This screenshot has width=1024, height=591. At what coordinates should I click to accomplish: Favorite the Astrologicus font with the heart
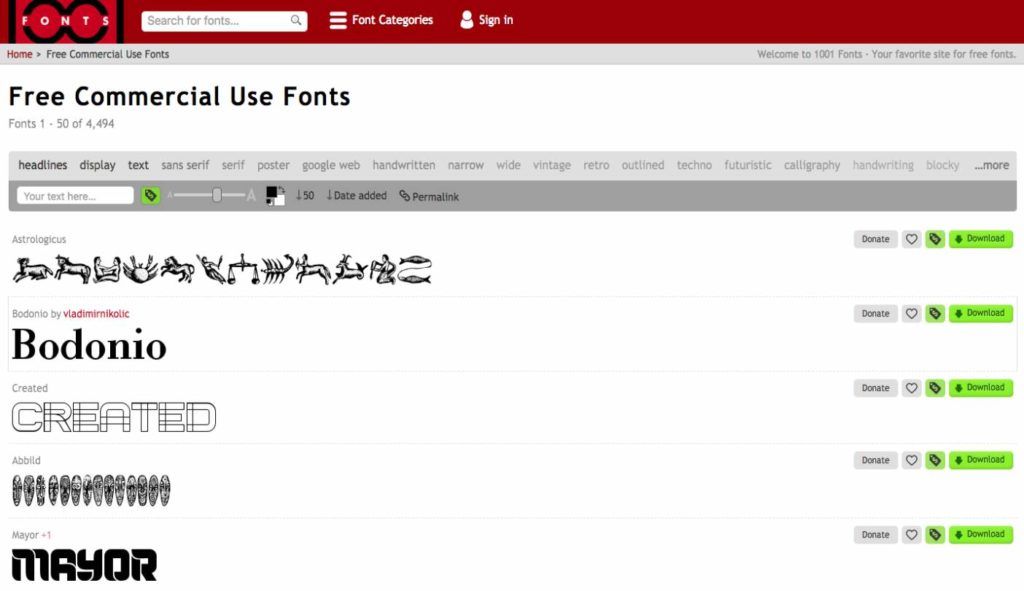click(x=911, y=239)
